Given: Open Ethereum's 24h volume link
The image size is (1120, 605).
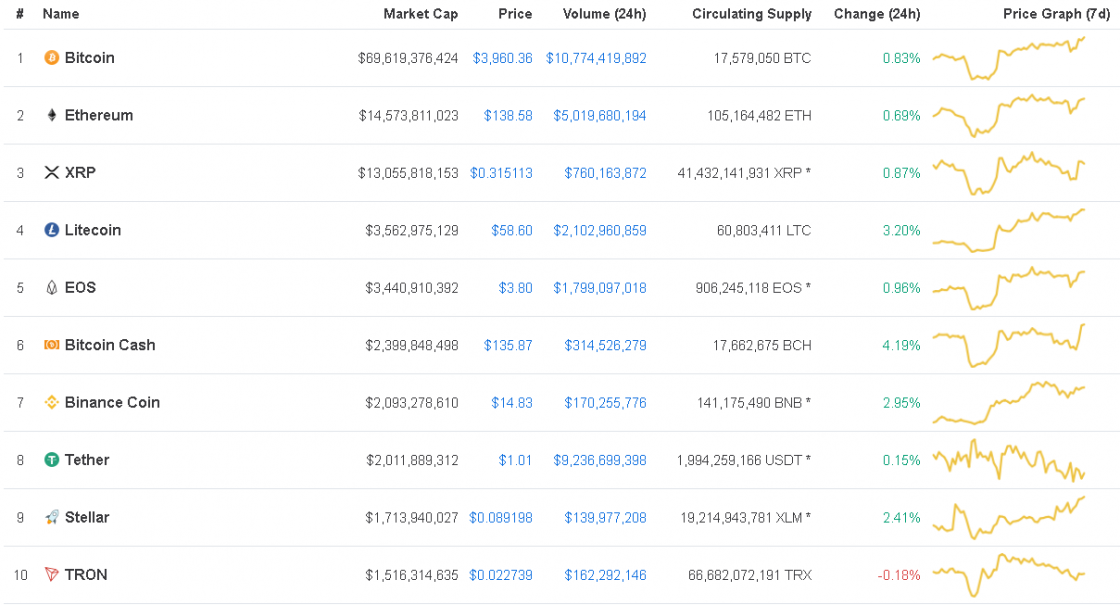Looking at the screenshot, I should [x=598, y=115].
